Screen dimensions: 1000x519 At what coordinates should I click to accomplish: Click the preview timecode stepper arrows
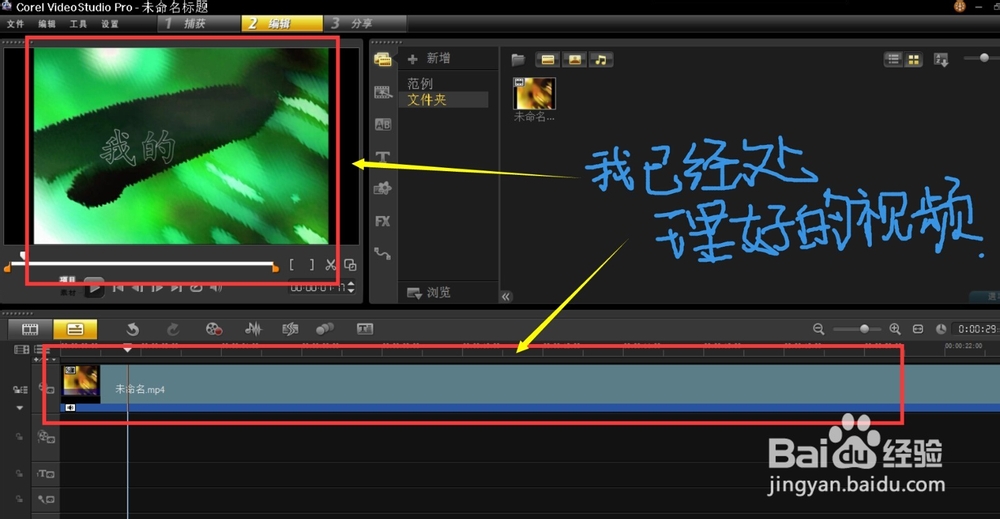pos(351,288)
